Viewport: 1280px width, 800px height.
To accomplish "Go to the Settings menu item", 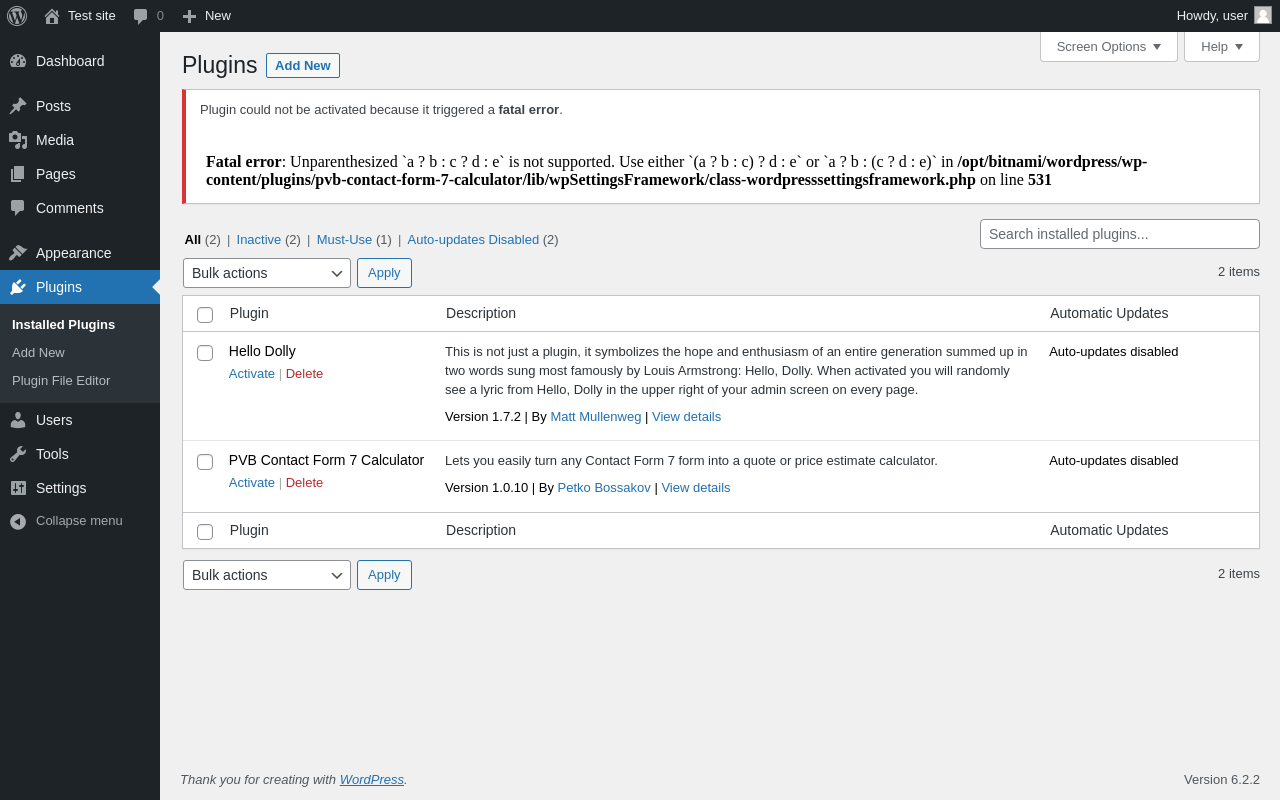I will (x=61, y=488).
